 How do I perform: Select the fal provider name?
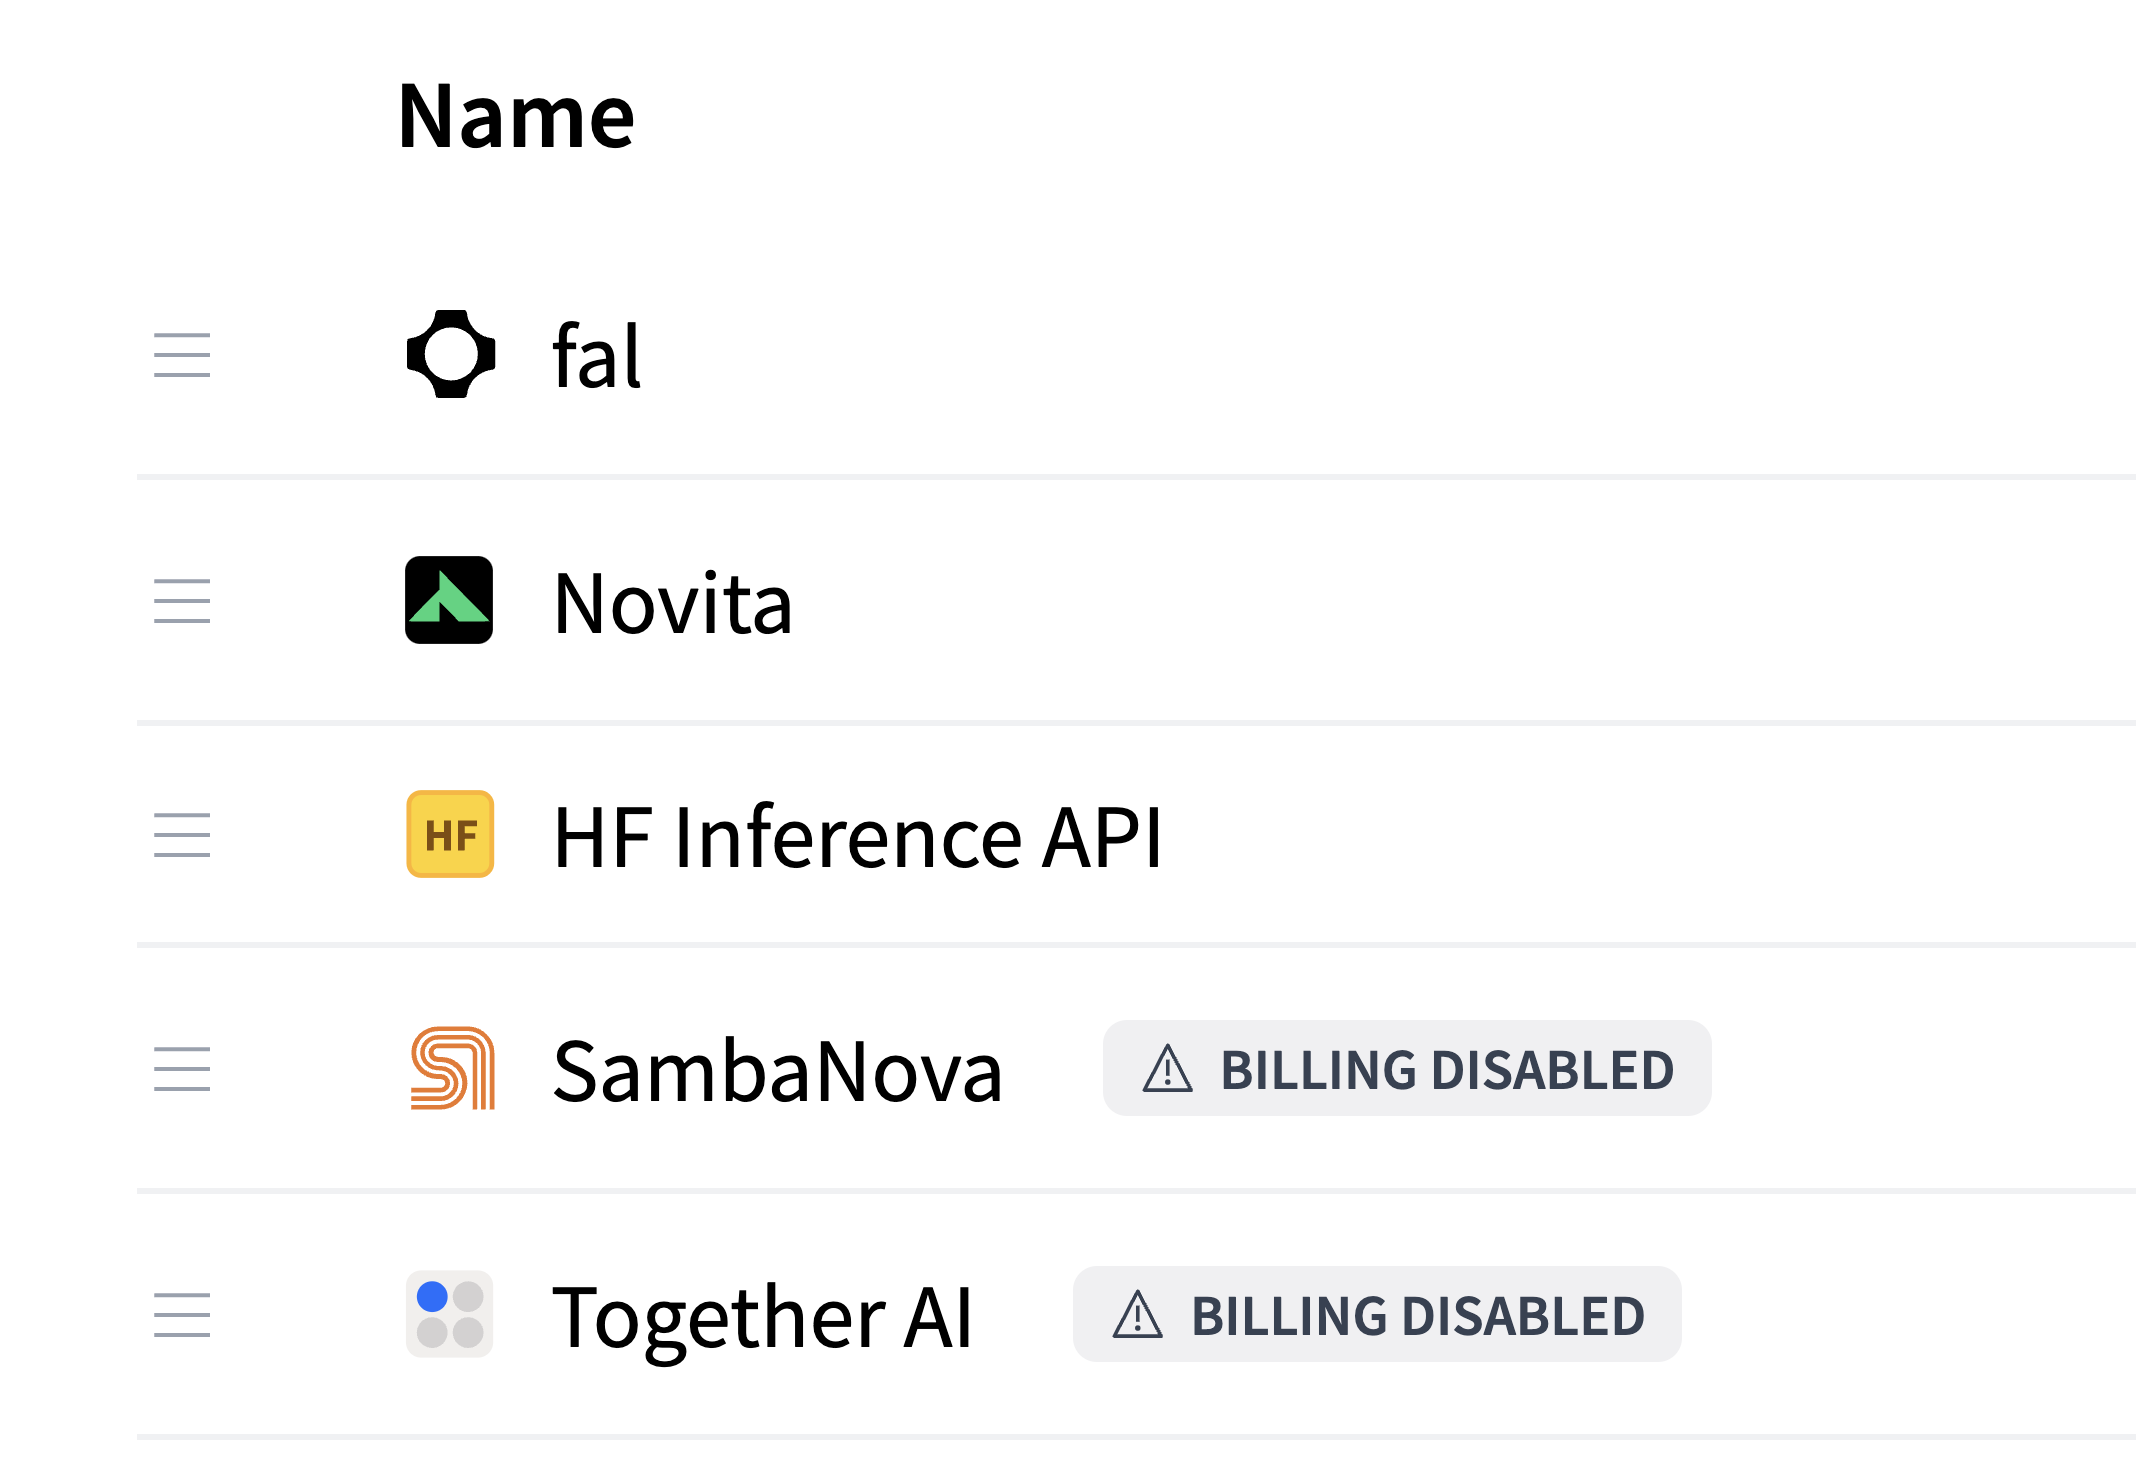coord(597,356)
